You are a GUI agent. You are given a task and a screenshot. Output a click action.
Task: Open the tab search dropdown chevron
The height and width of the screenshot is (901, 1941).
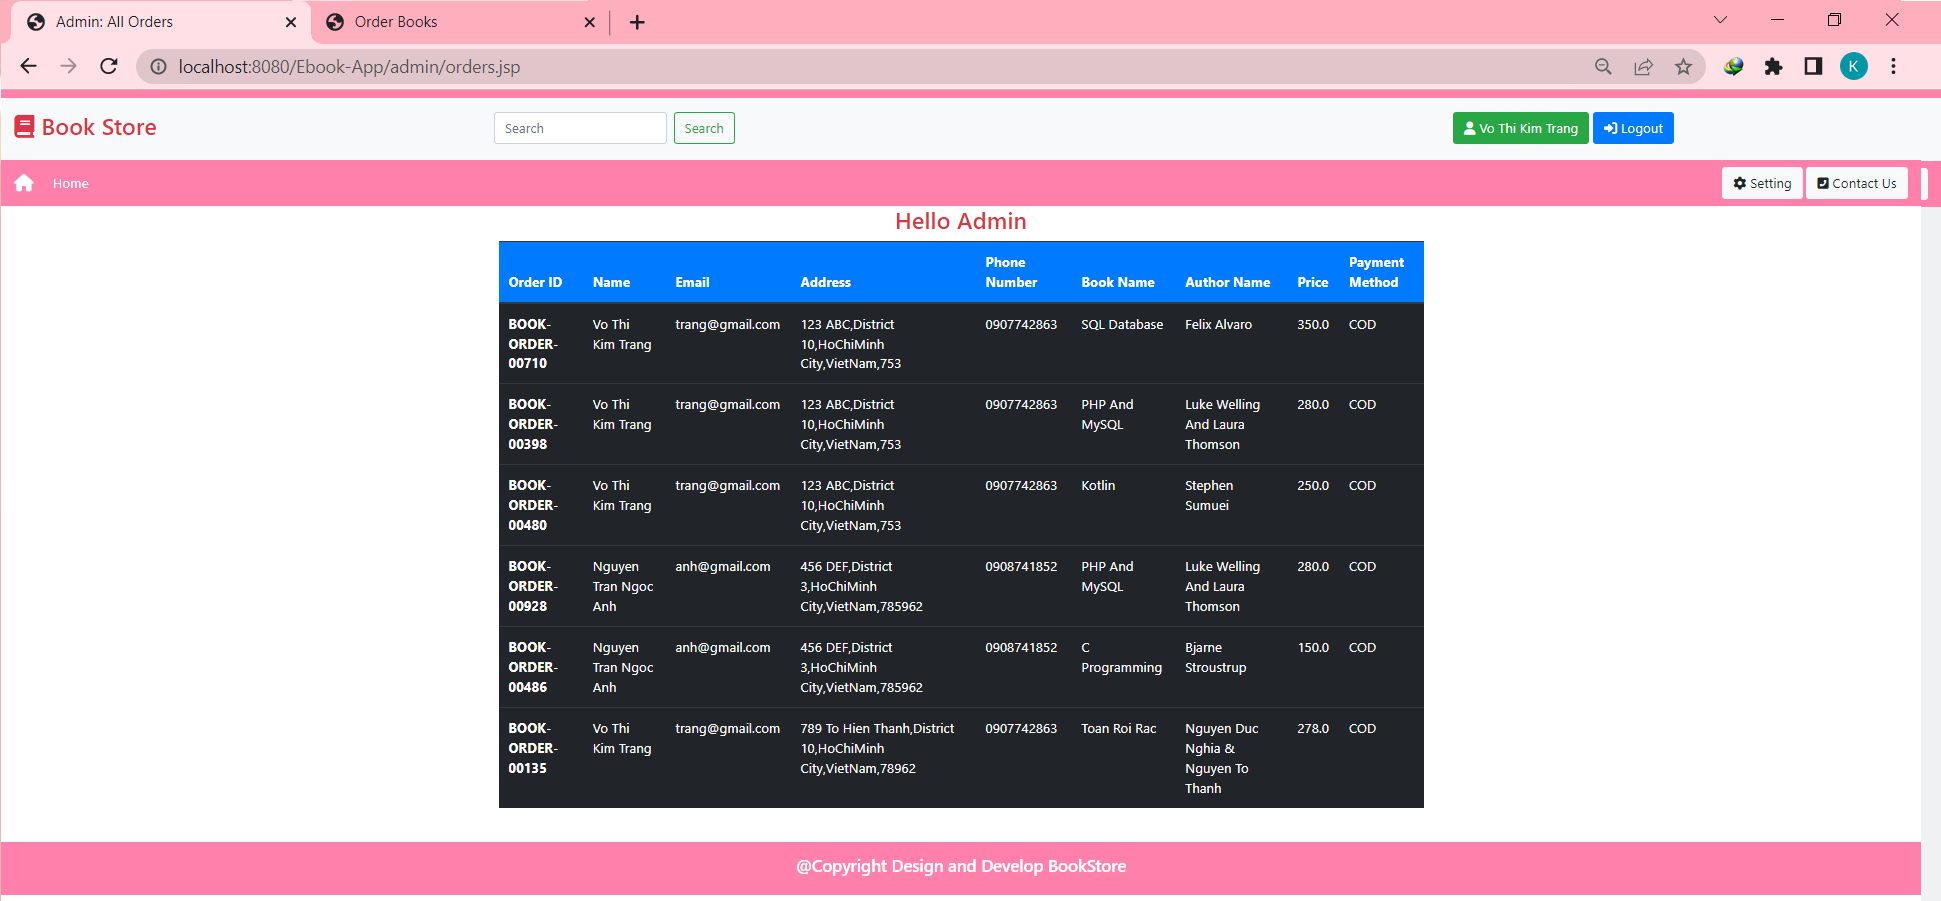1720,20
